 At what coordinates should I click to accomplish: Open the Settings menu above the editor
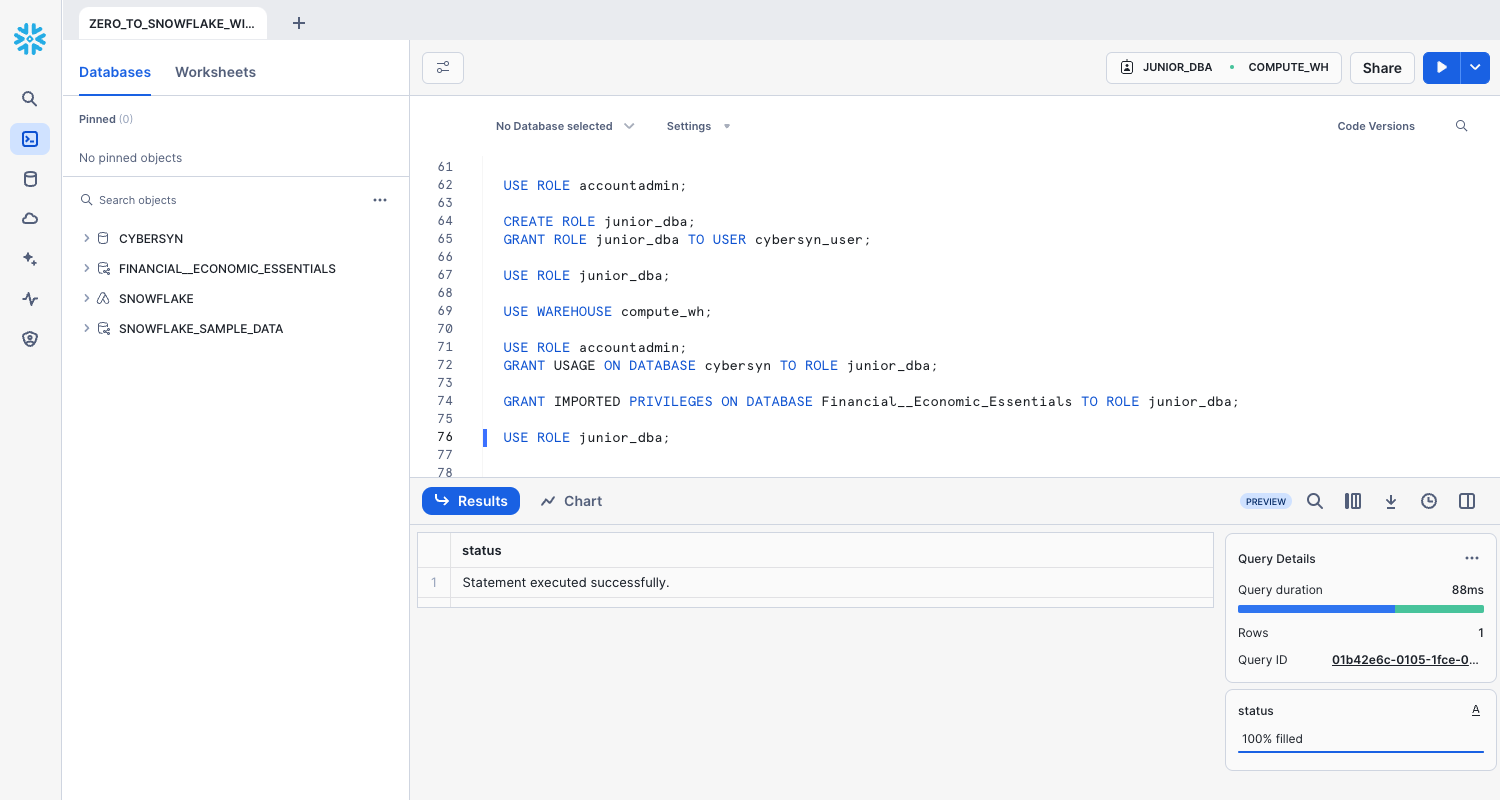pos(696,126)
